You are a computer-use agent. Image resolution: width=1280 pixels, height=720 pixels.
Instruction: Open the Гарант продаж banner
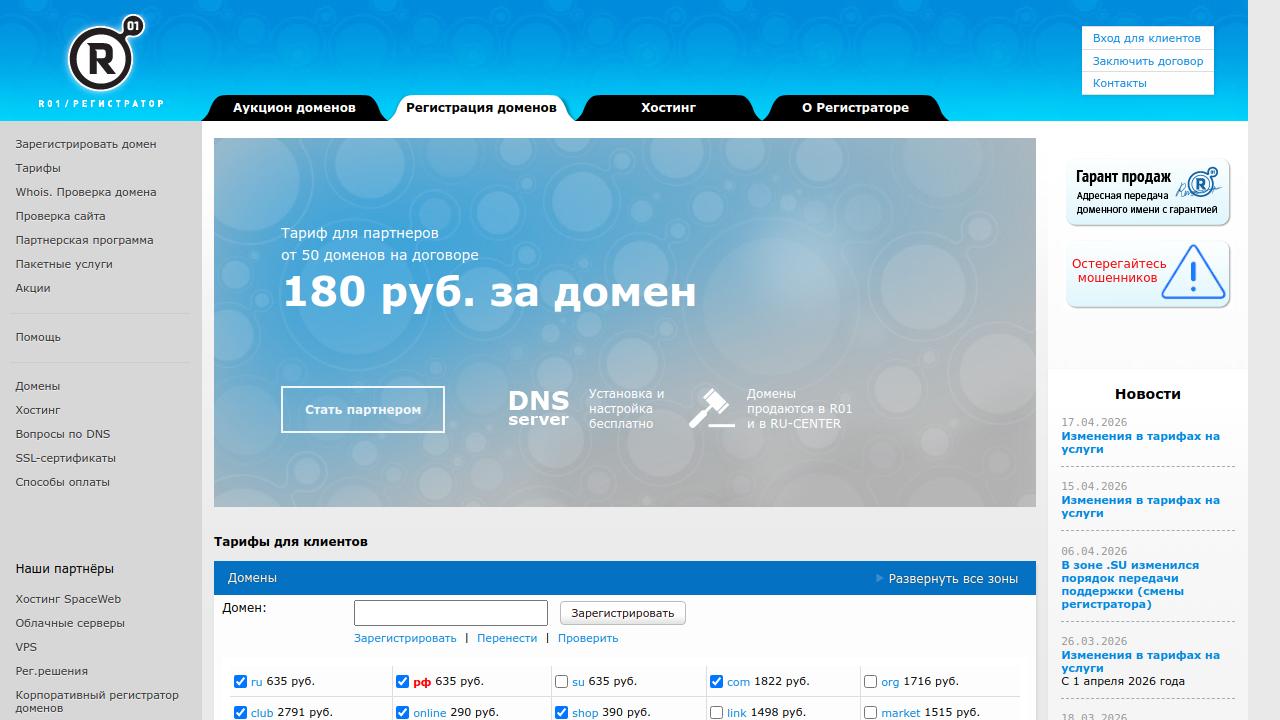[x=1148, y=192]
